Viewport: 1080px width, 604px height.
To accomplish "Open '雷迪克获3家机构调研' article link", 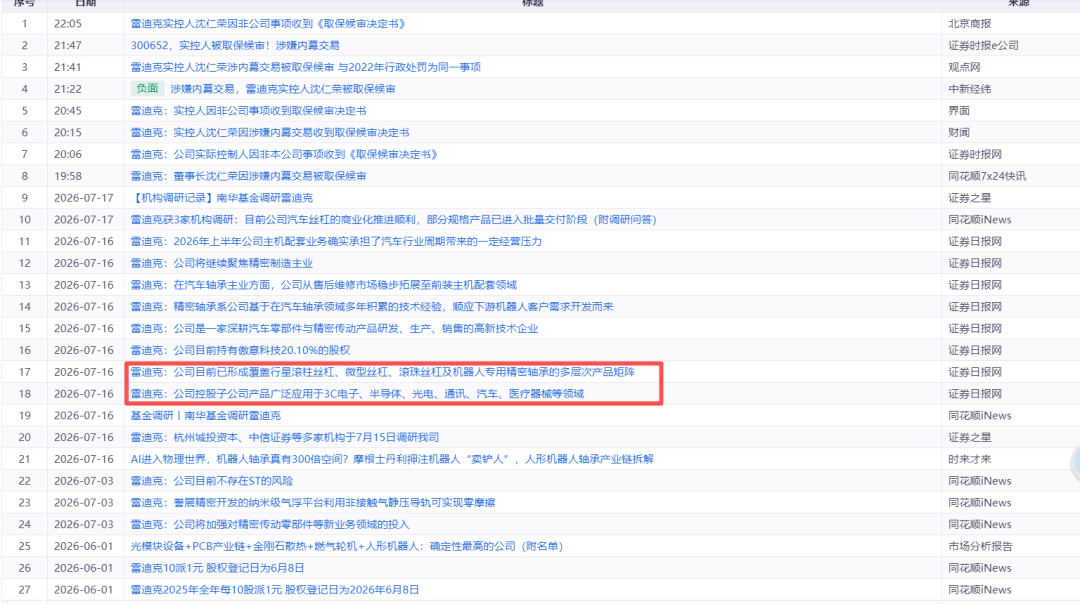I will click(394, 220).
